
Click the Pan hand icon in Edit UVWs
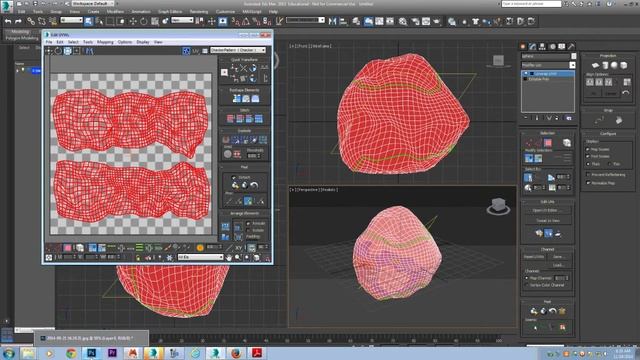click(x=229, y=258)
